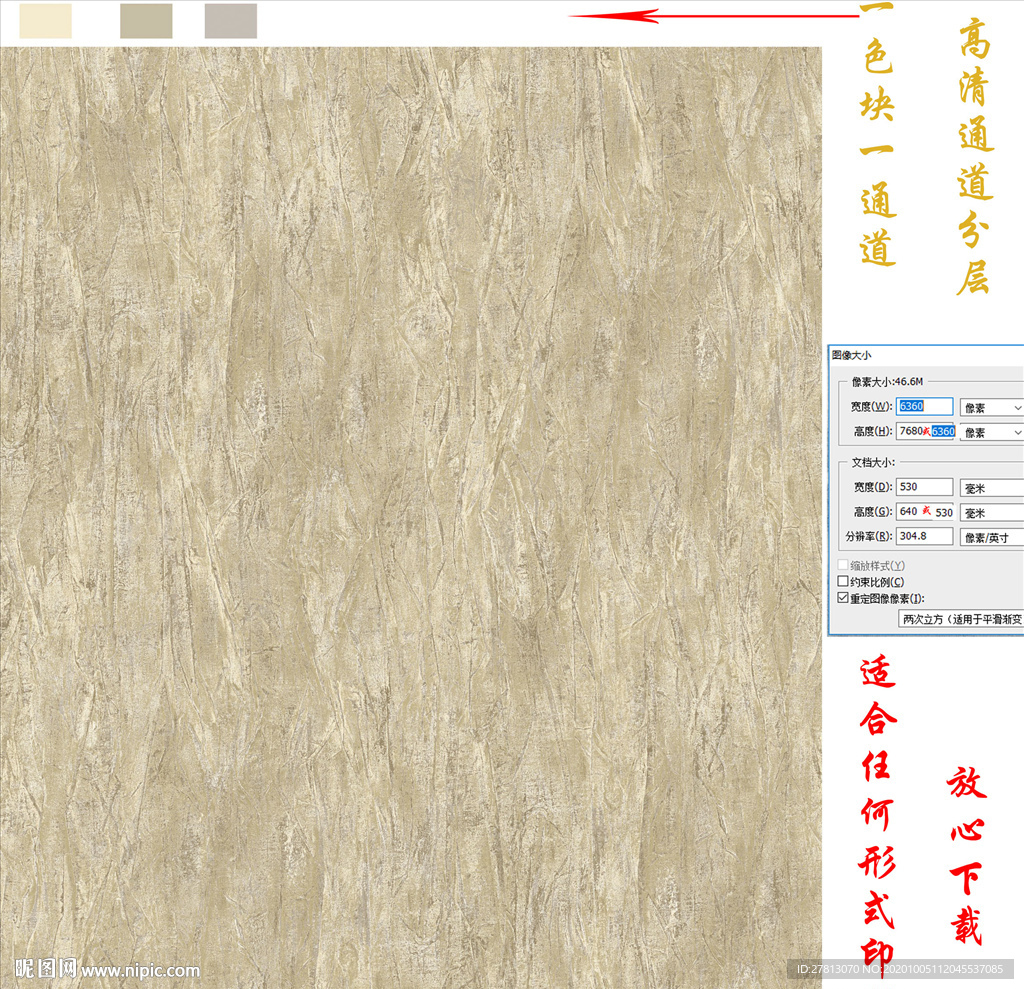
Task: Click the pixel height field showing 7680
Action: pos(925,431)
